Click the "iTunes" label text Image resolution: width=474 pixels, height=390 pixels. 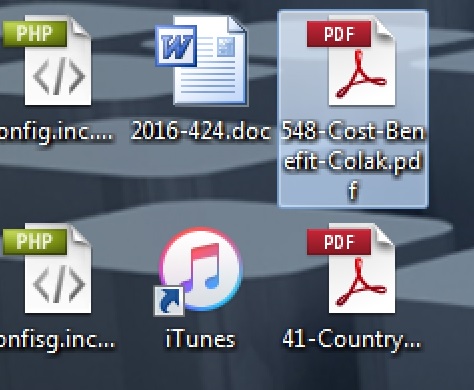201,339
